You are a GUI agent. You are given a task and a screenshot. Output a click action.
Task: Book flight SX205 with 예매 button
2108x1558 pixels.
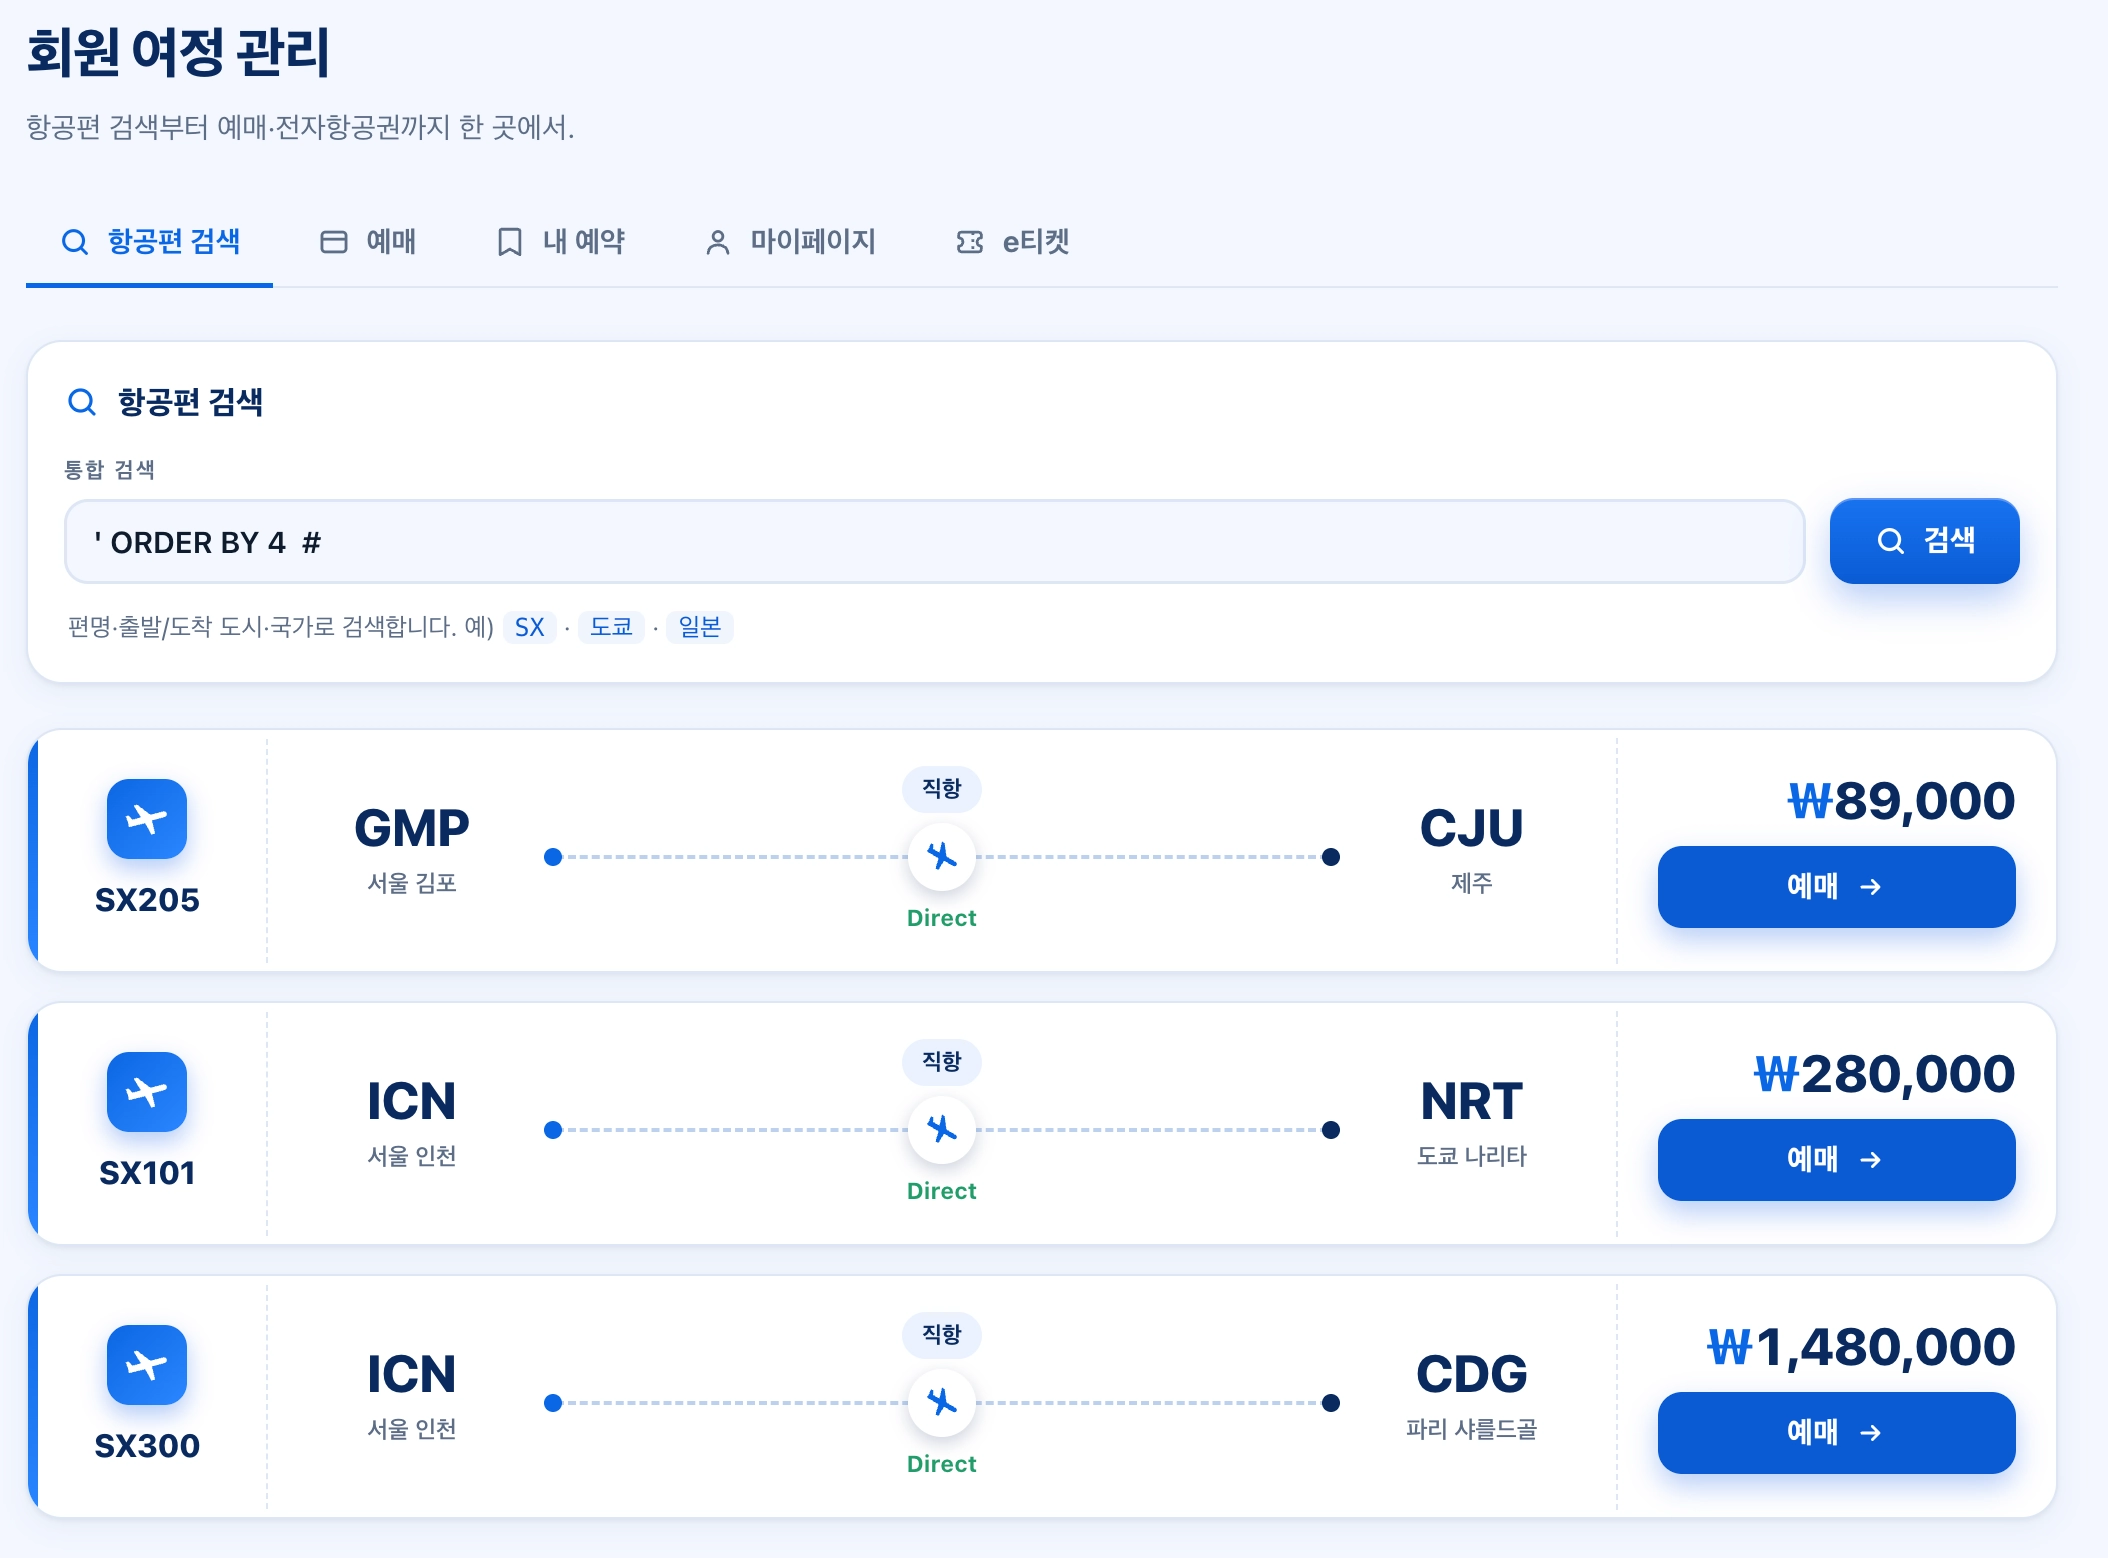pyautogui.click(x=1836, y=887)
